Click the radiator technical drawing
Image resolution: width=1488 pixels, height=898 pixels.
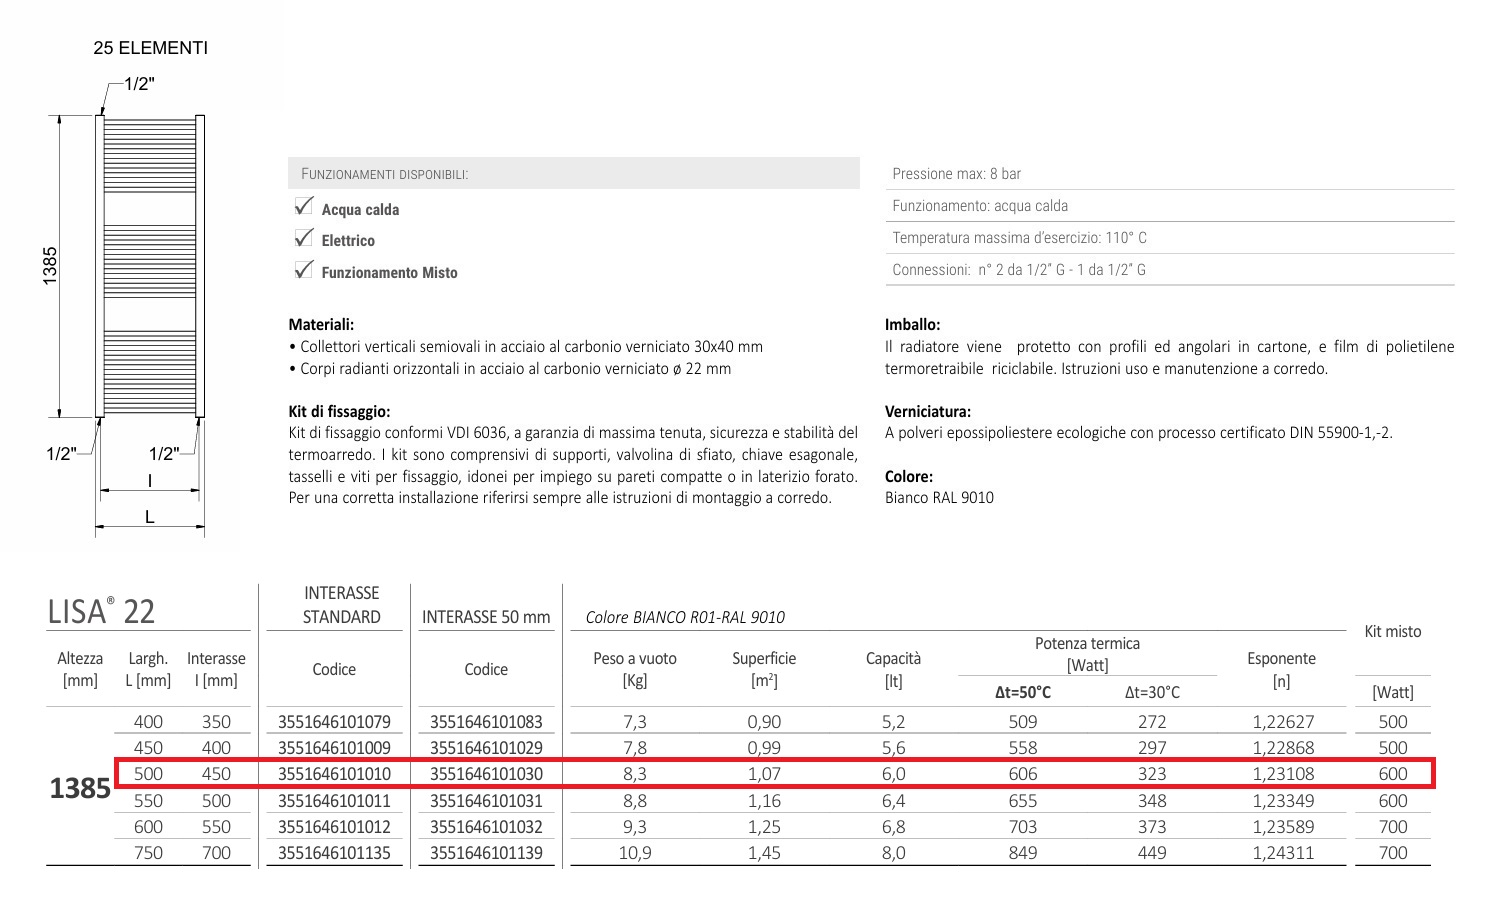[x=150, y=265]
